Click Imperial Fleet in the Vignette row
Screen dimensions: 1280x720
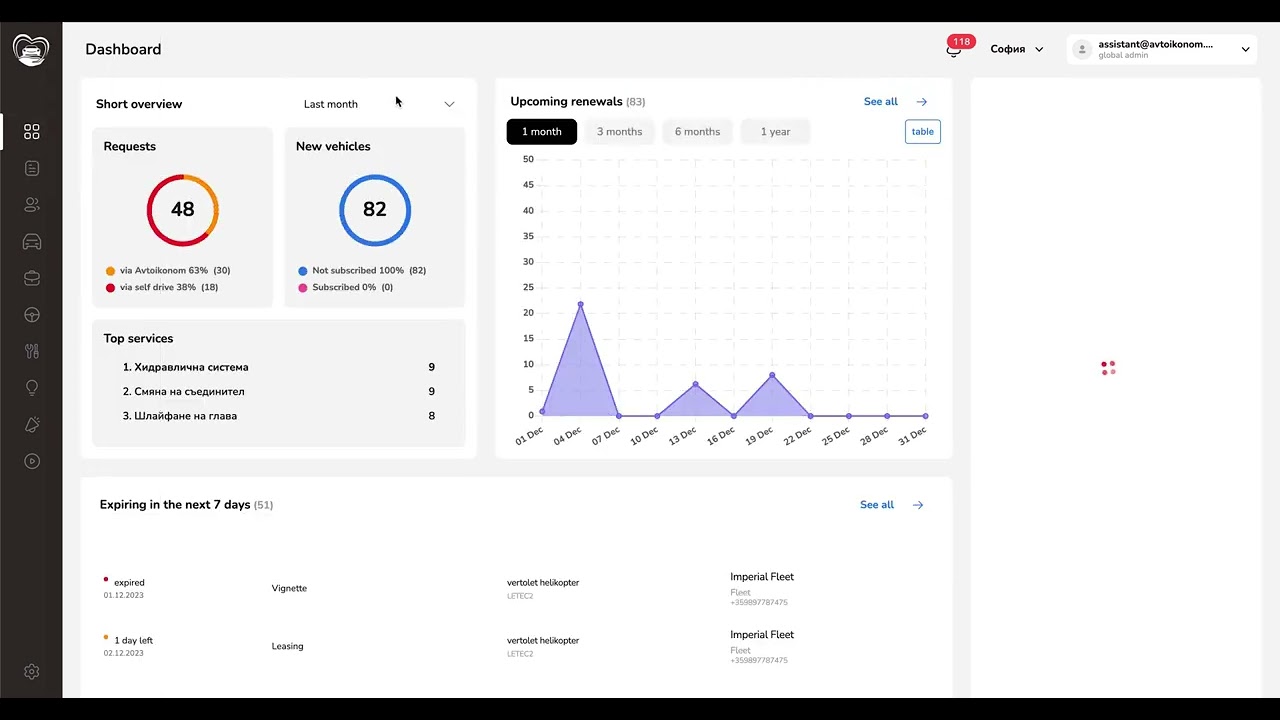pyautogui.click(x=762, y=577)
